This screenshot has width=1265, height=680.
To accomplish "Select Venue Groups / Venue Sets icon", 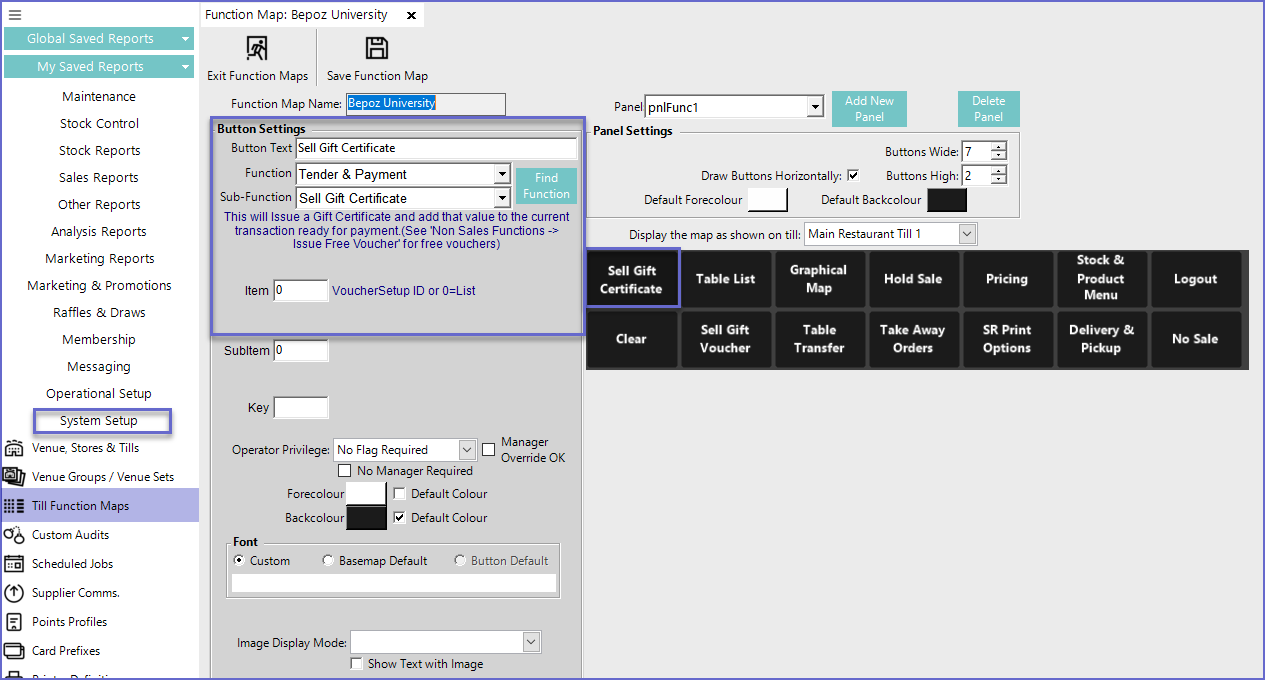I will (14, 477).
